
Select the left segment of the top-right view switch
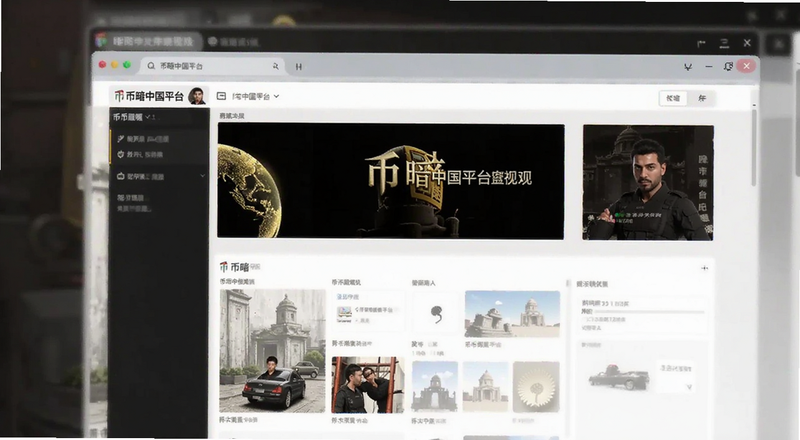point(673,98)
